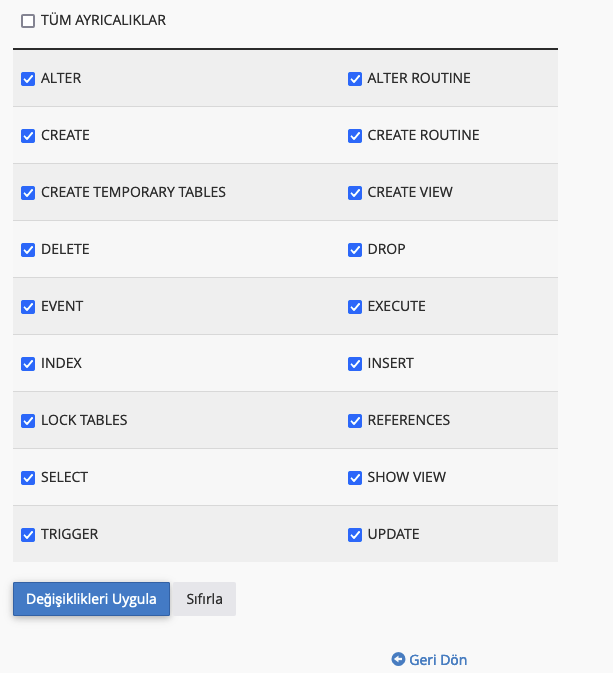Follow the Geri Dön link
Viewport: 613px width, 673px height.
tap(438, 660)
